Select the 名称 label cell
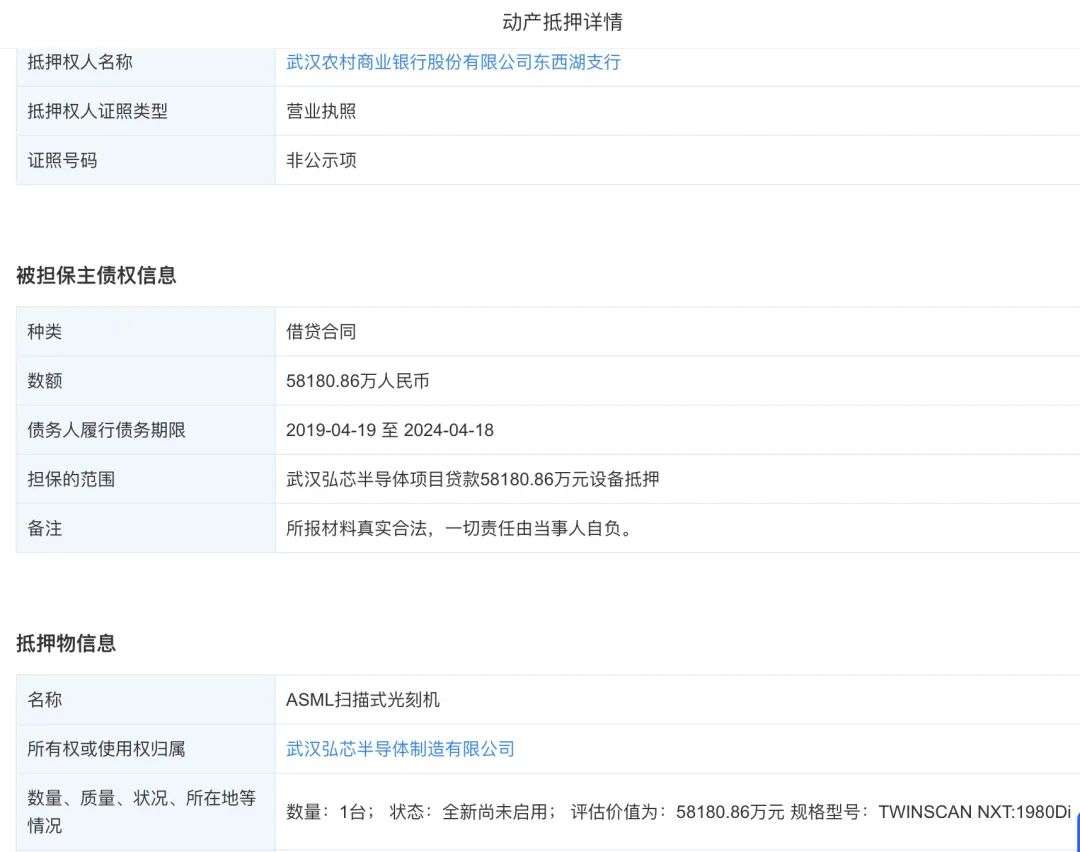This screenshot has width=1080, height=852. pos(145,700)
